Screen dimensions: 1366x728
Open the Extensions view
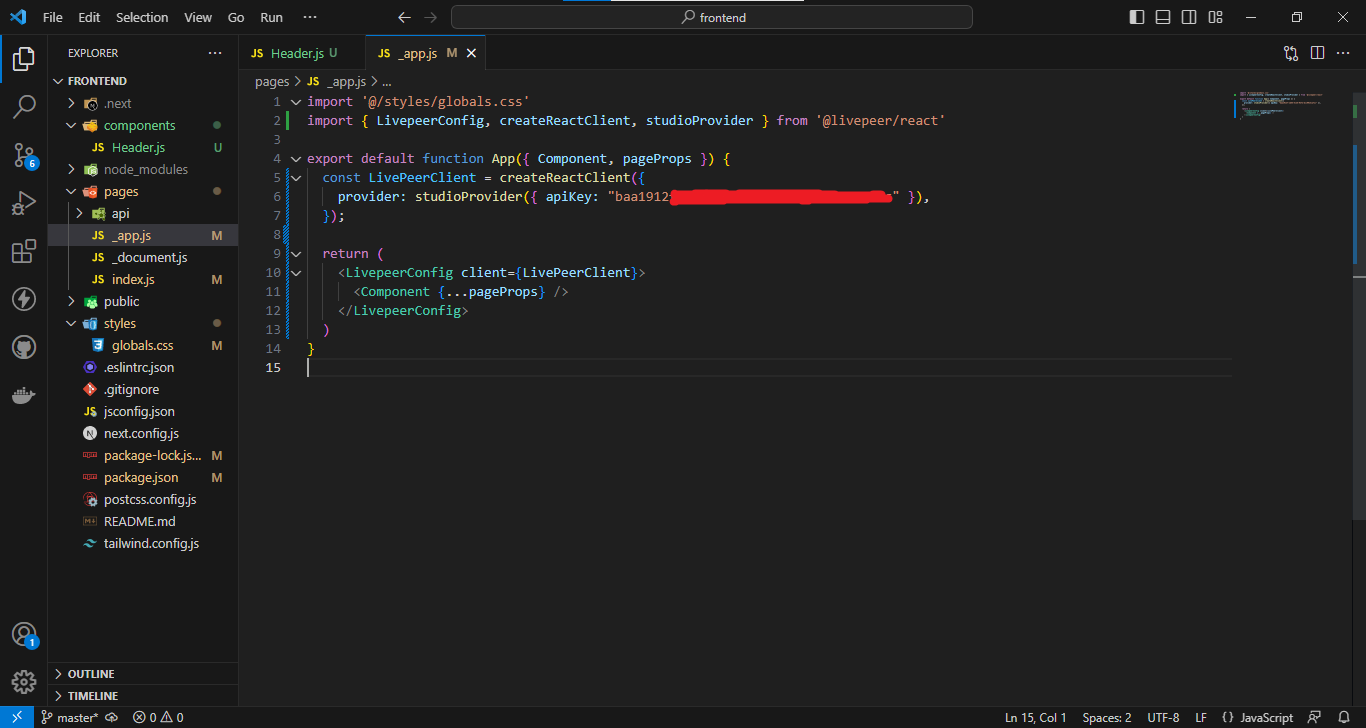click(24, 251)
